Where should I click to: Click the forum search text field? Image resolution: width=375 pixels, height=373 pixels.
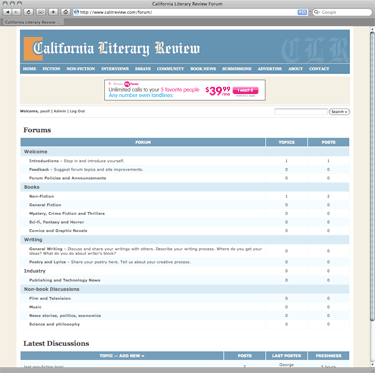(x=301, y=112)
